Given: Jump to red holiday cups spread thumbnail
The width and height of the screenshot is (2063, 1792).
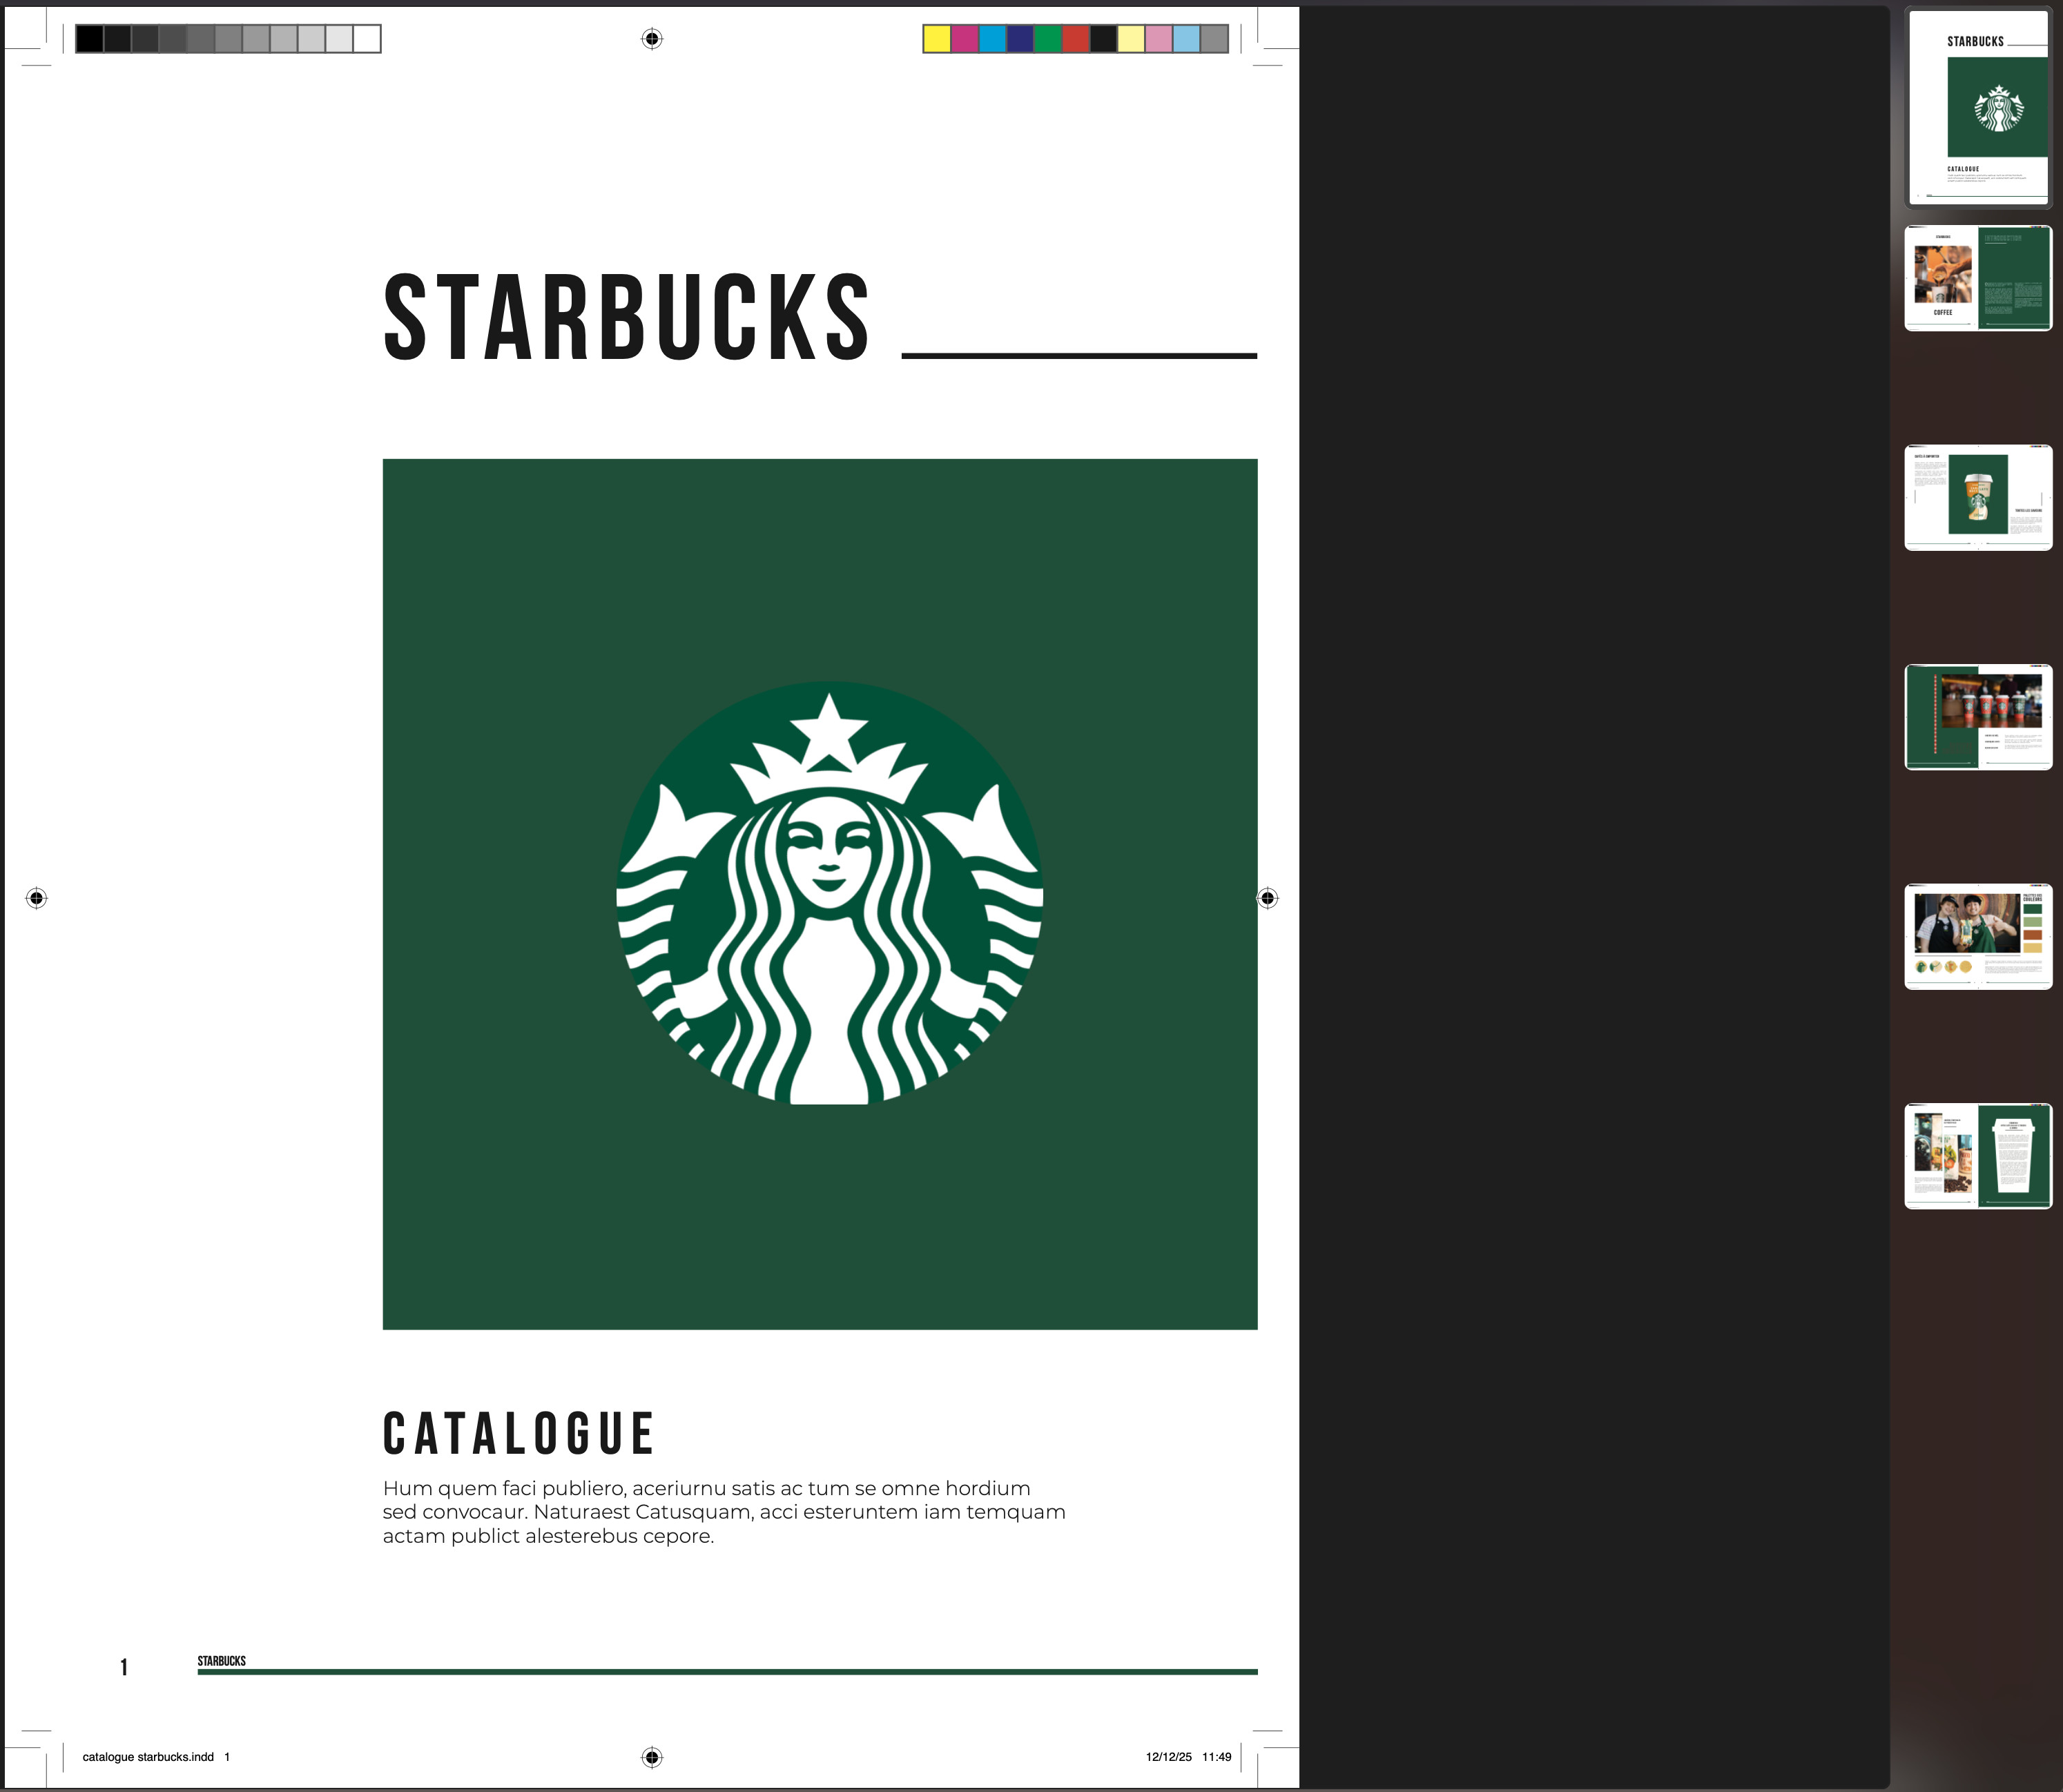Looking at the screenshot, I should pyautogui.click(x=1978, y=717).
